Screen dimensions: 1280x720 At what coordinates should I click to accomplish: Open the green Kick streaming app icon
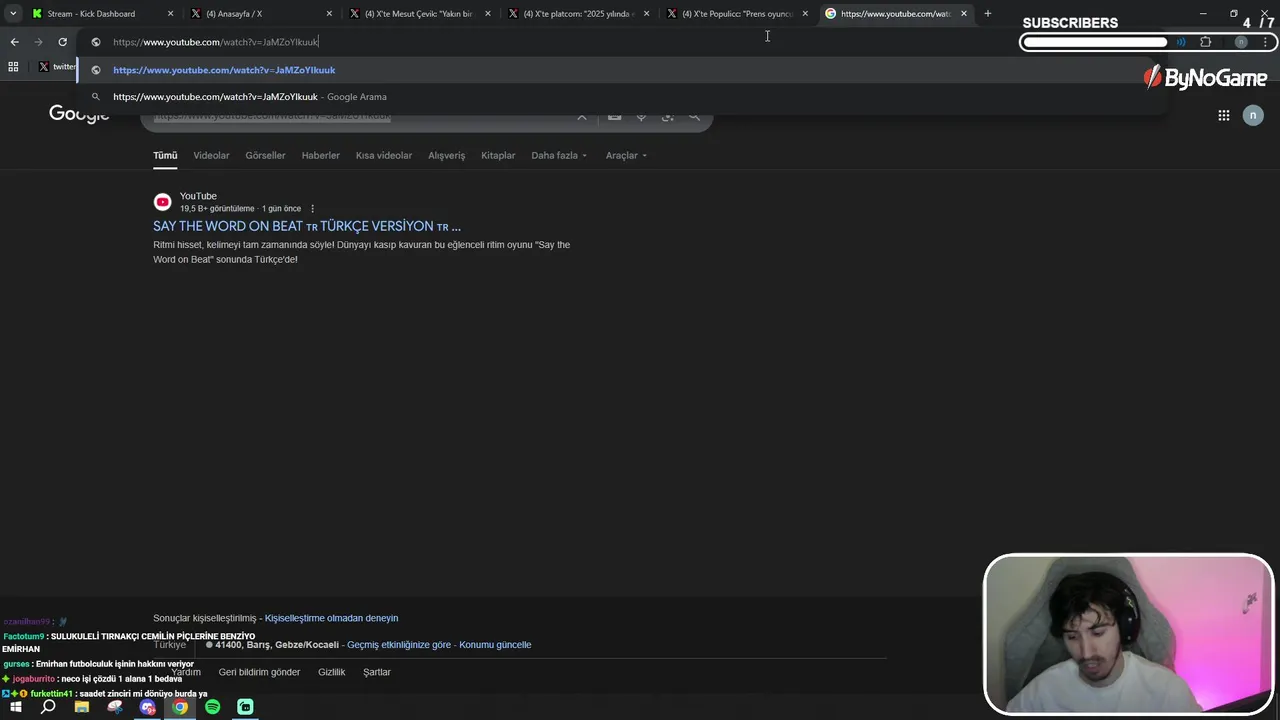(245, 707)
